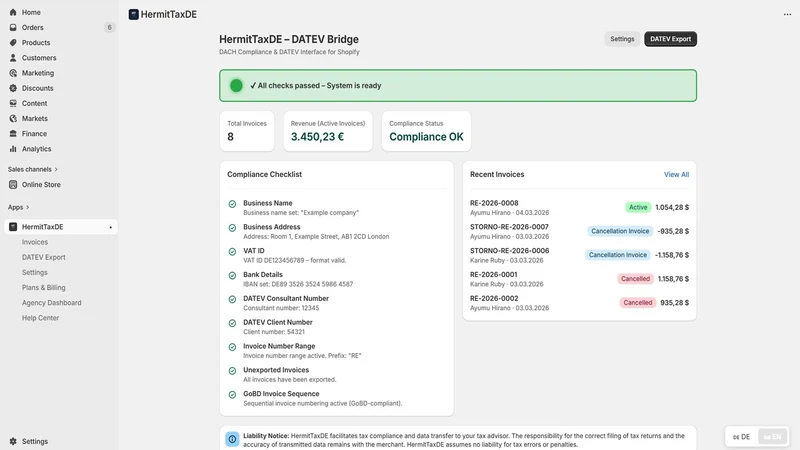Click the sidebar Settings gear icon
The image size is (800, 450).
[x=13, y=441]
